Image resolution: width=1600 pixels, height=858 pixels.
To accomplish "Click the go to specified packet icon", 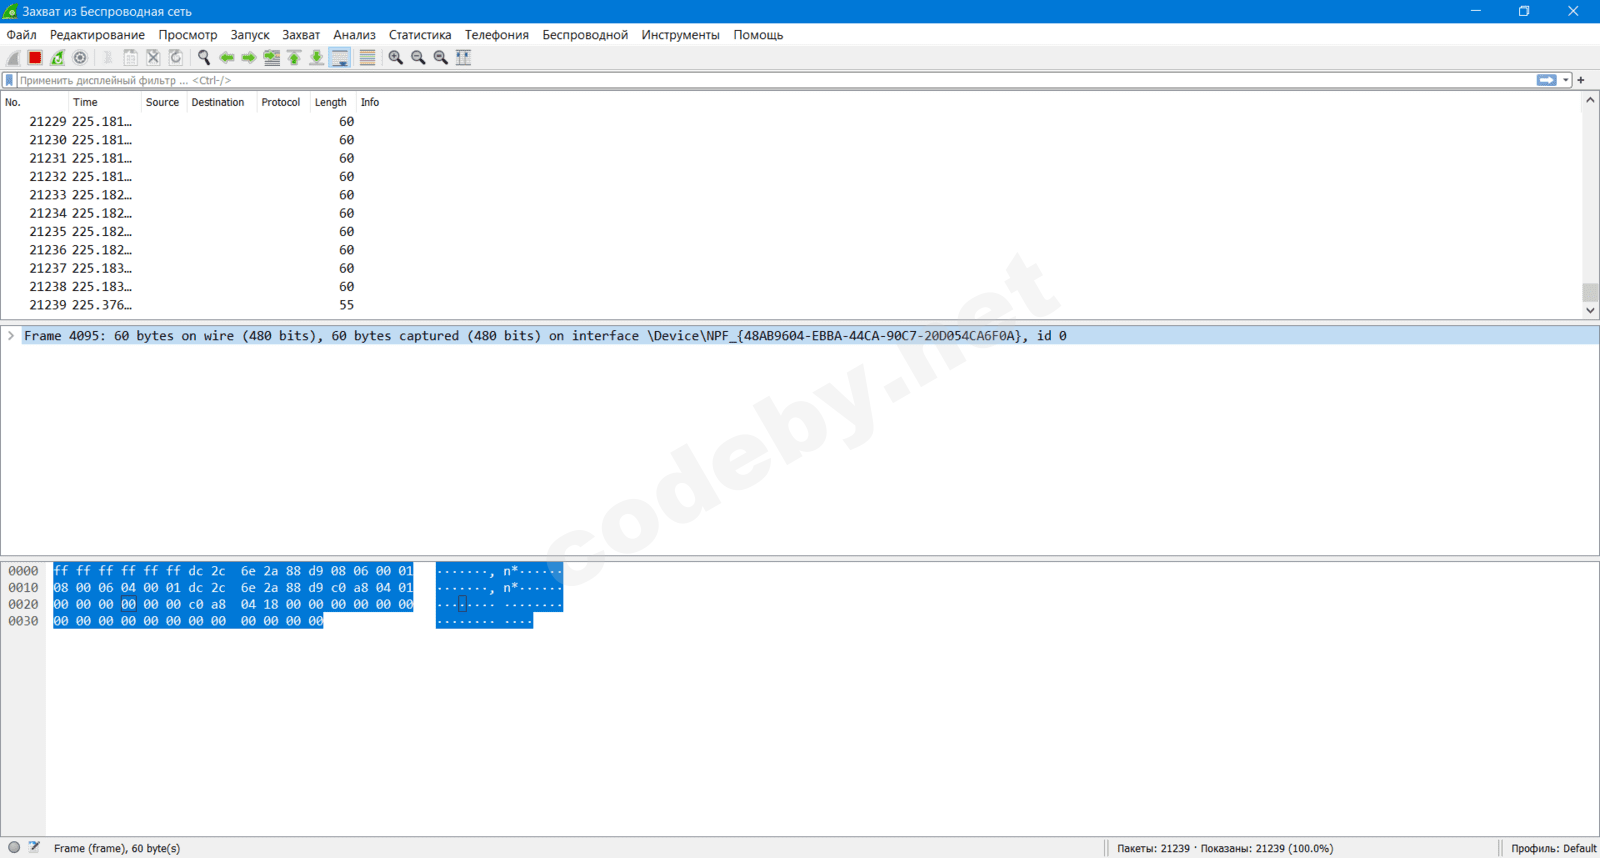I will click(272, 58).
